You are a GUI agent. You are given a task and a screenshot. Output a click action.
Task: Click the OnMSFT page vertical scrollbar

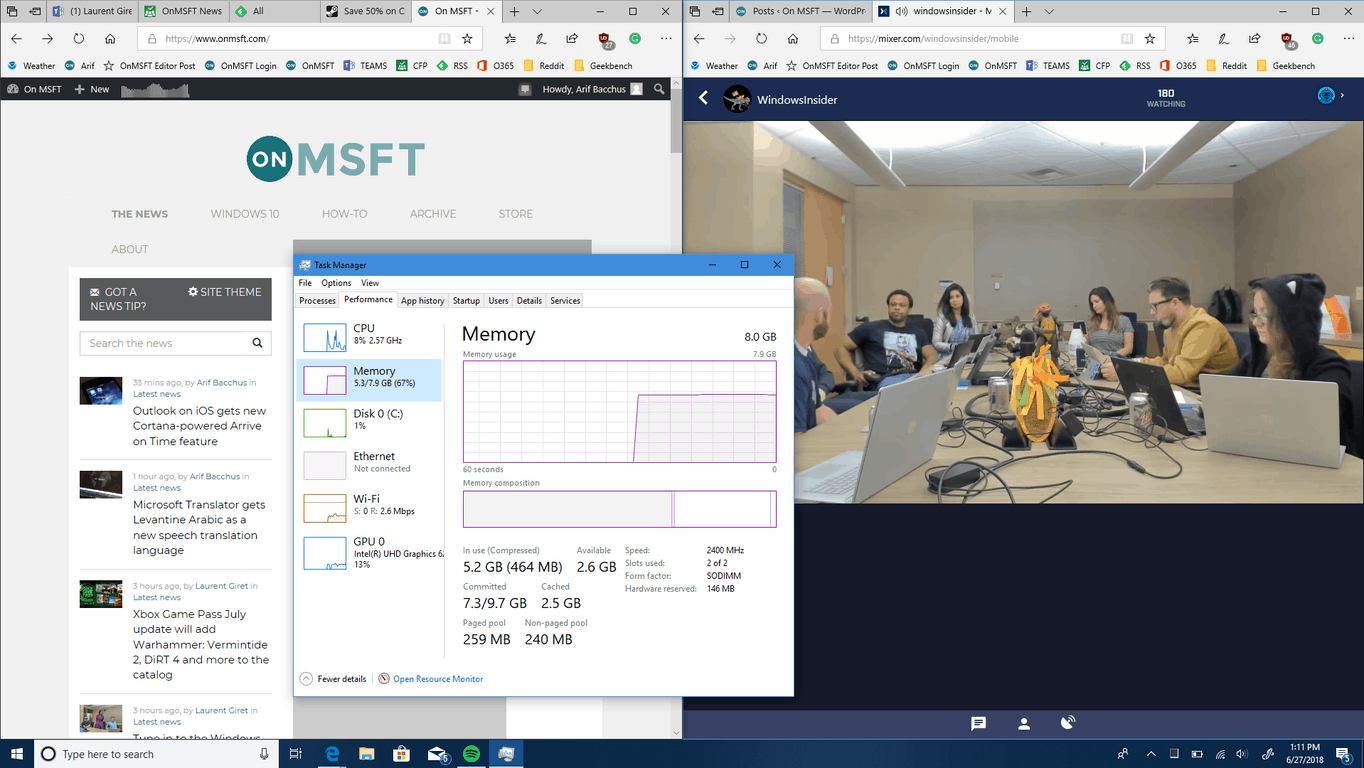(676, 400)
